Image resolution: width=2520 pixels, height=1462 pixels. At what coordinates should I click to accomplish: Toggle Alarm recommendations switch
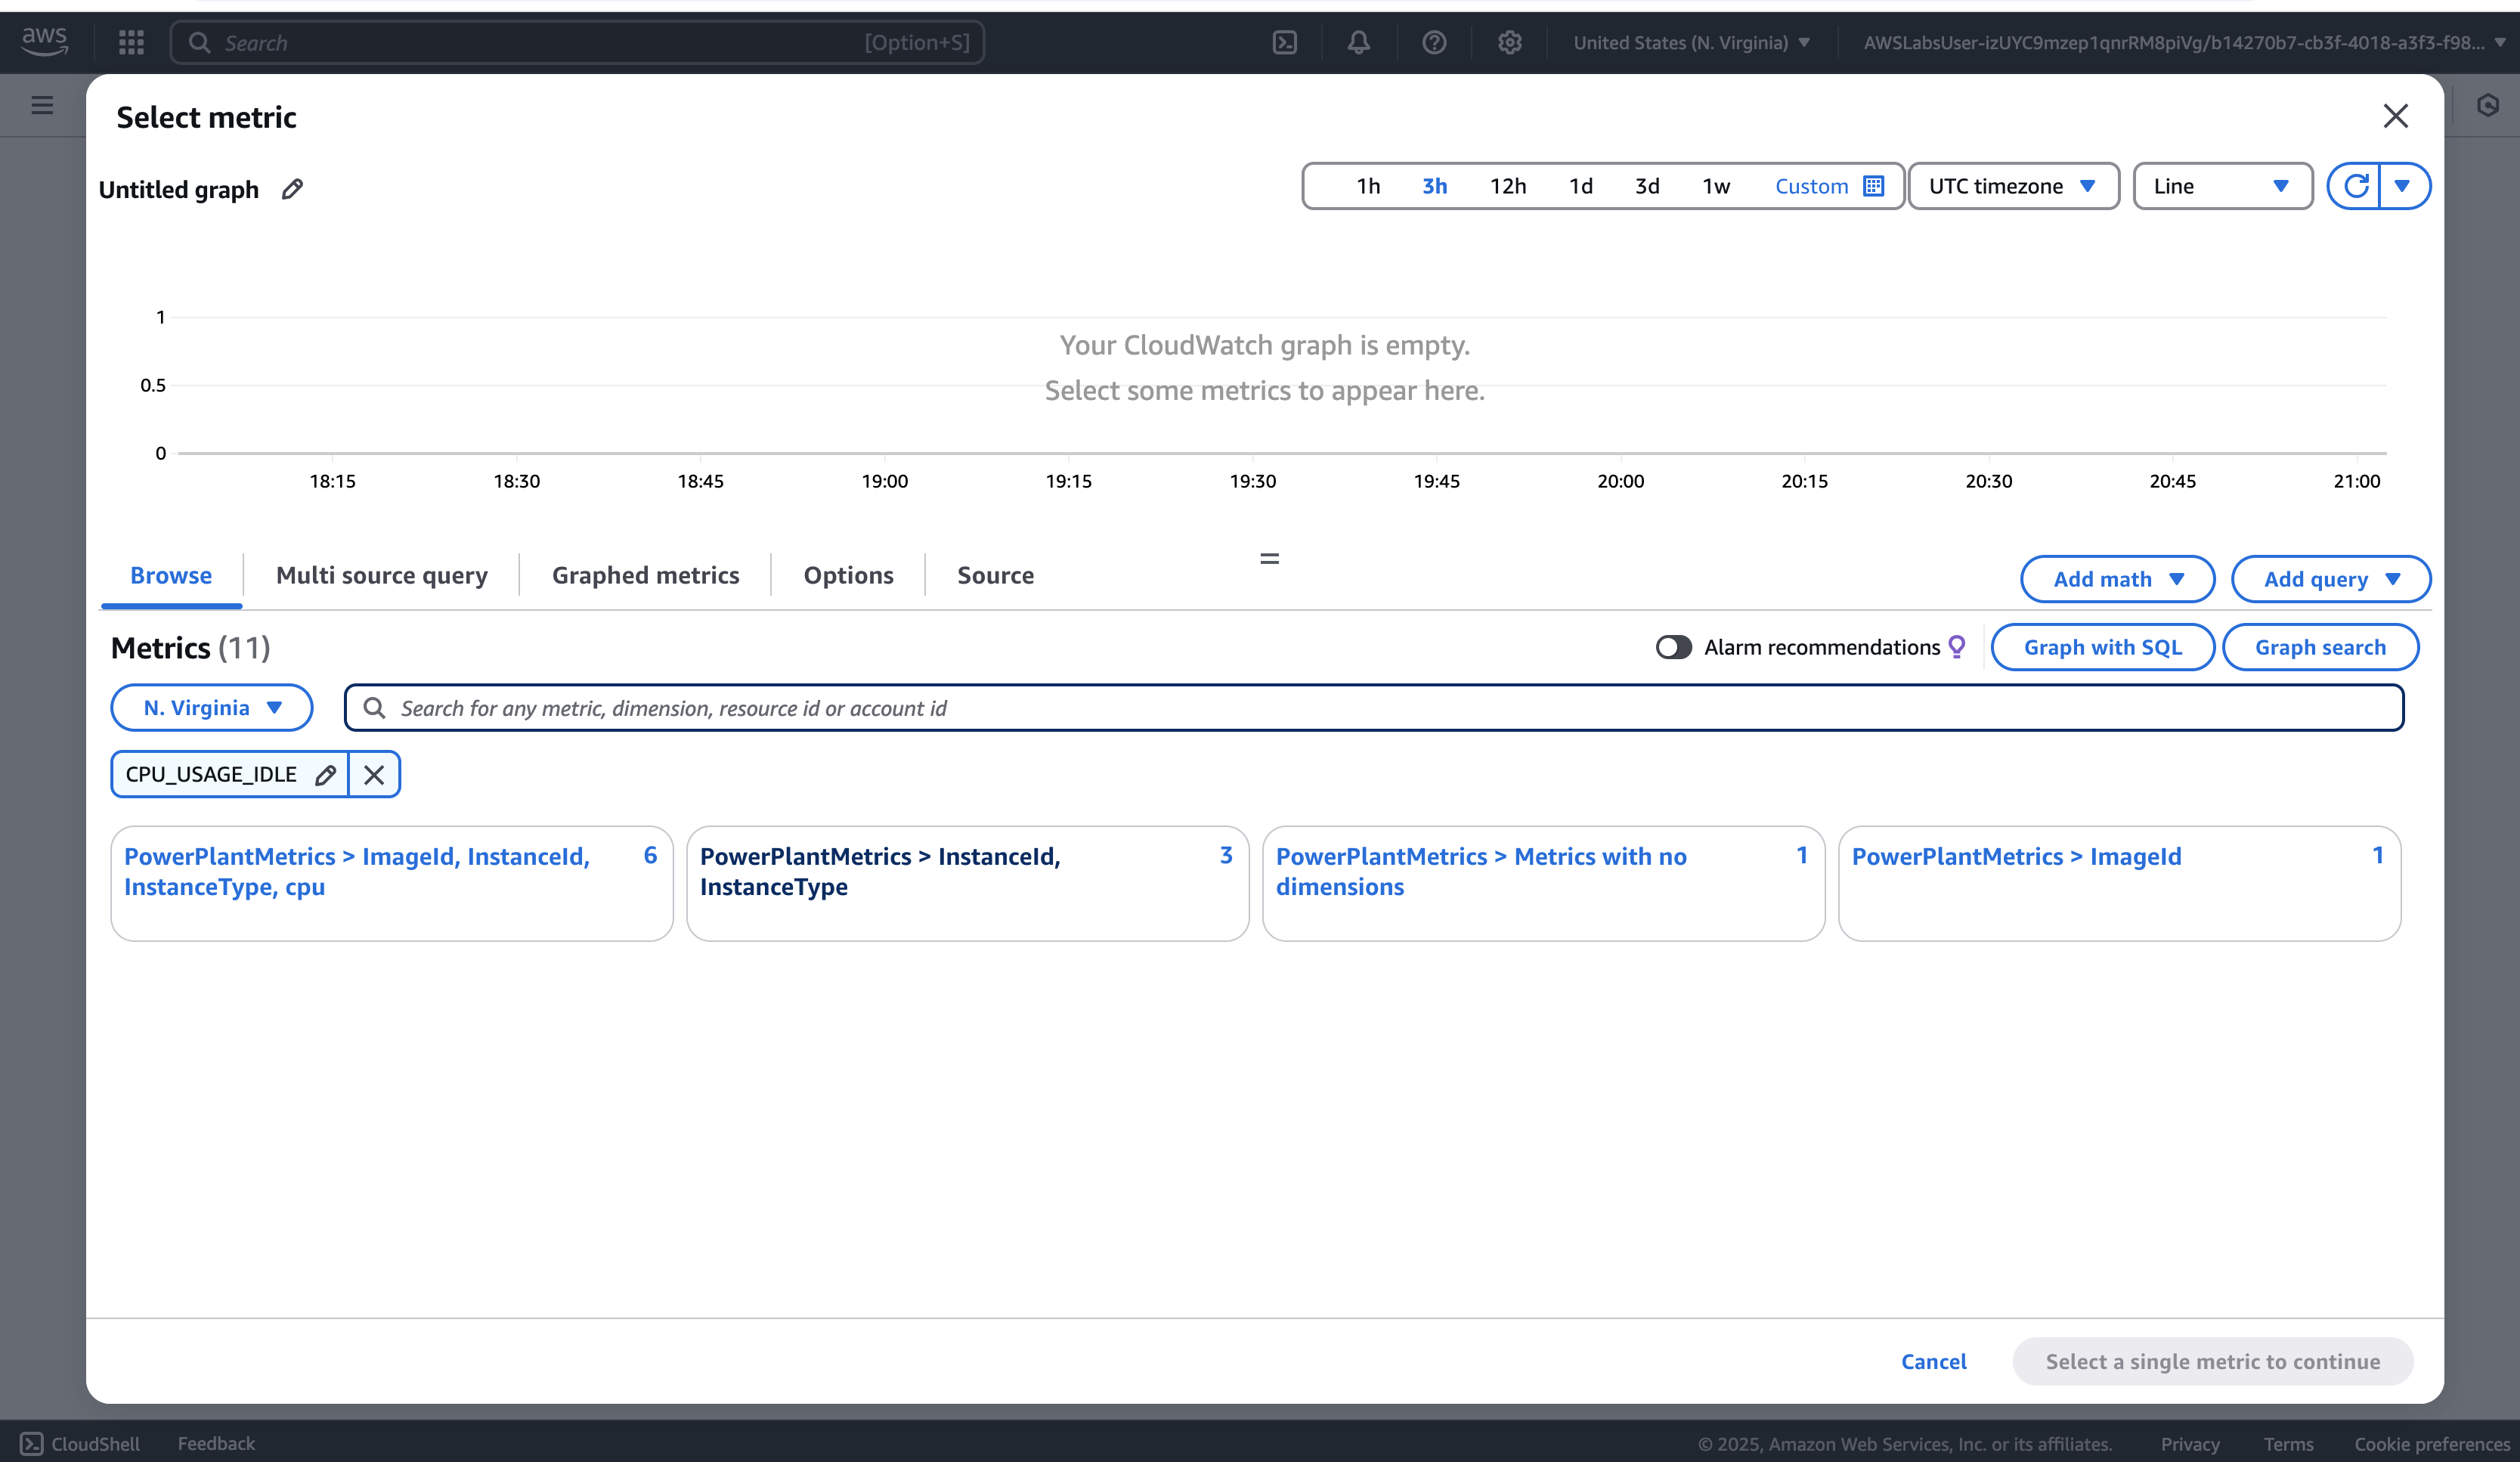click(1673, 647)
